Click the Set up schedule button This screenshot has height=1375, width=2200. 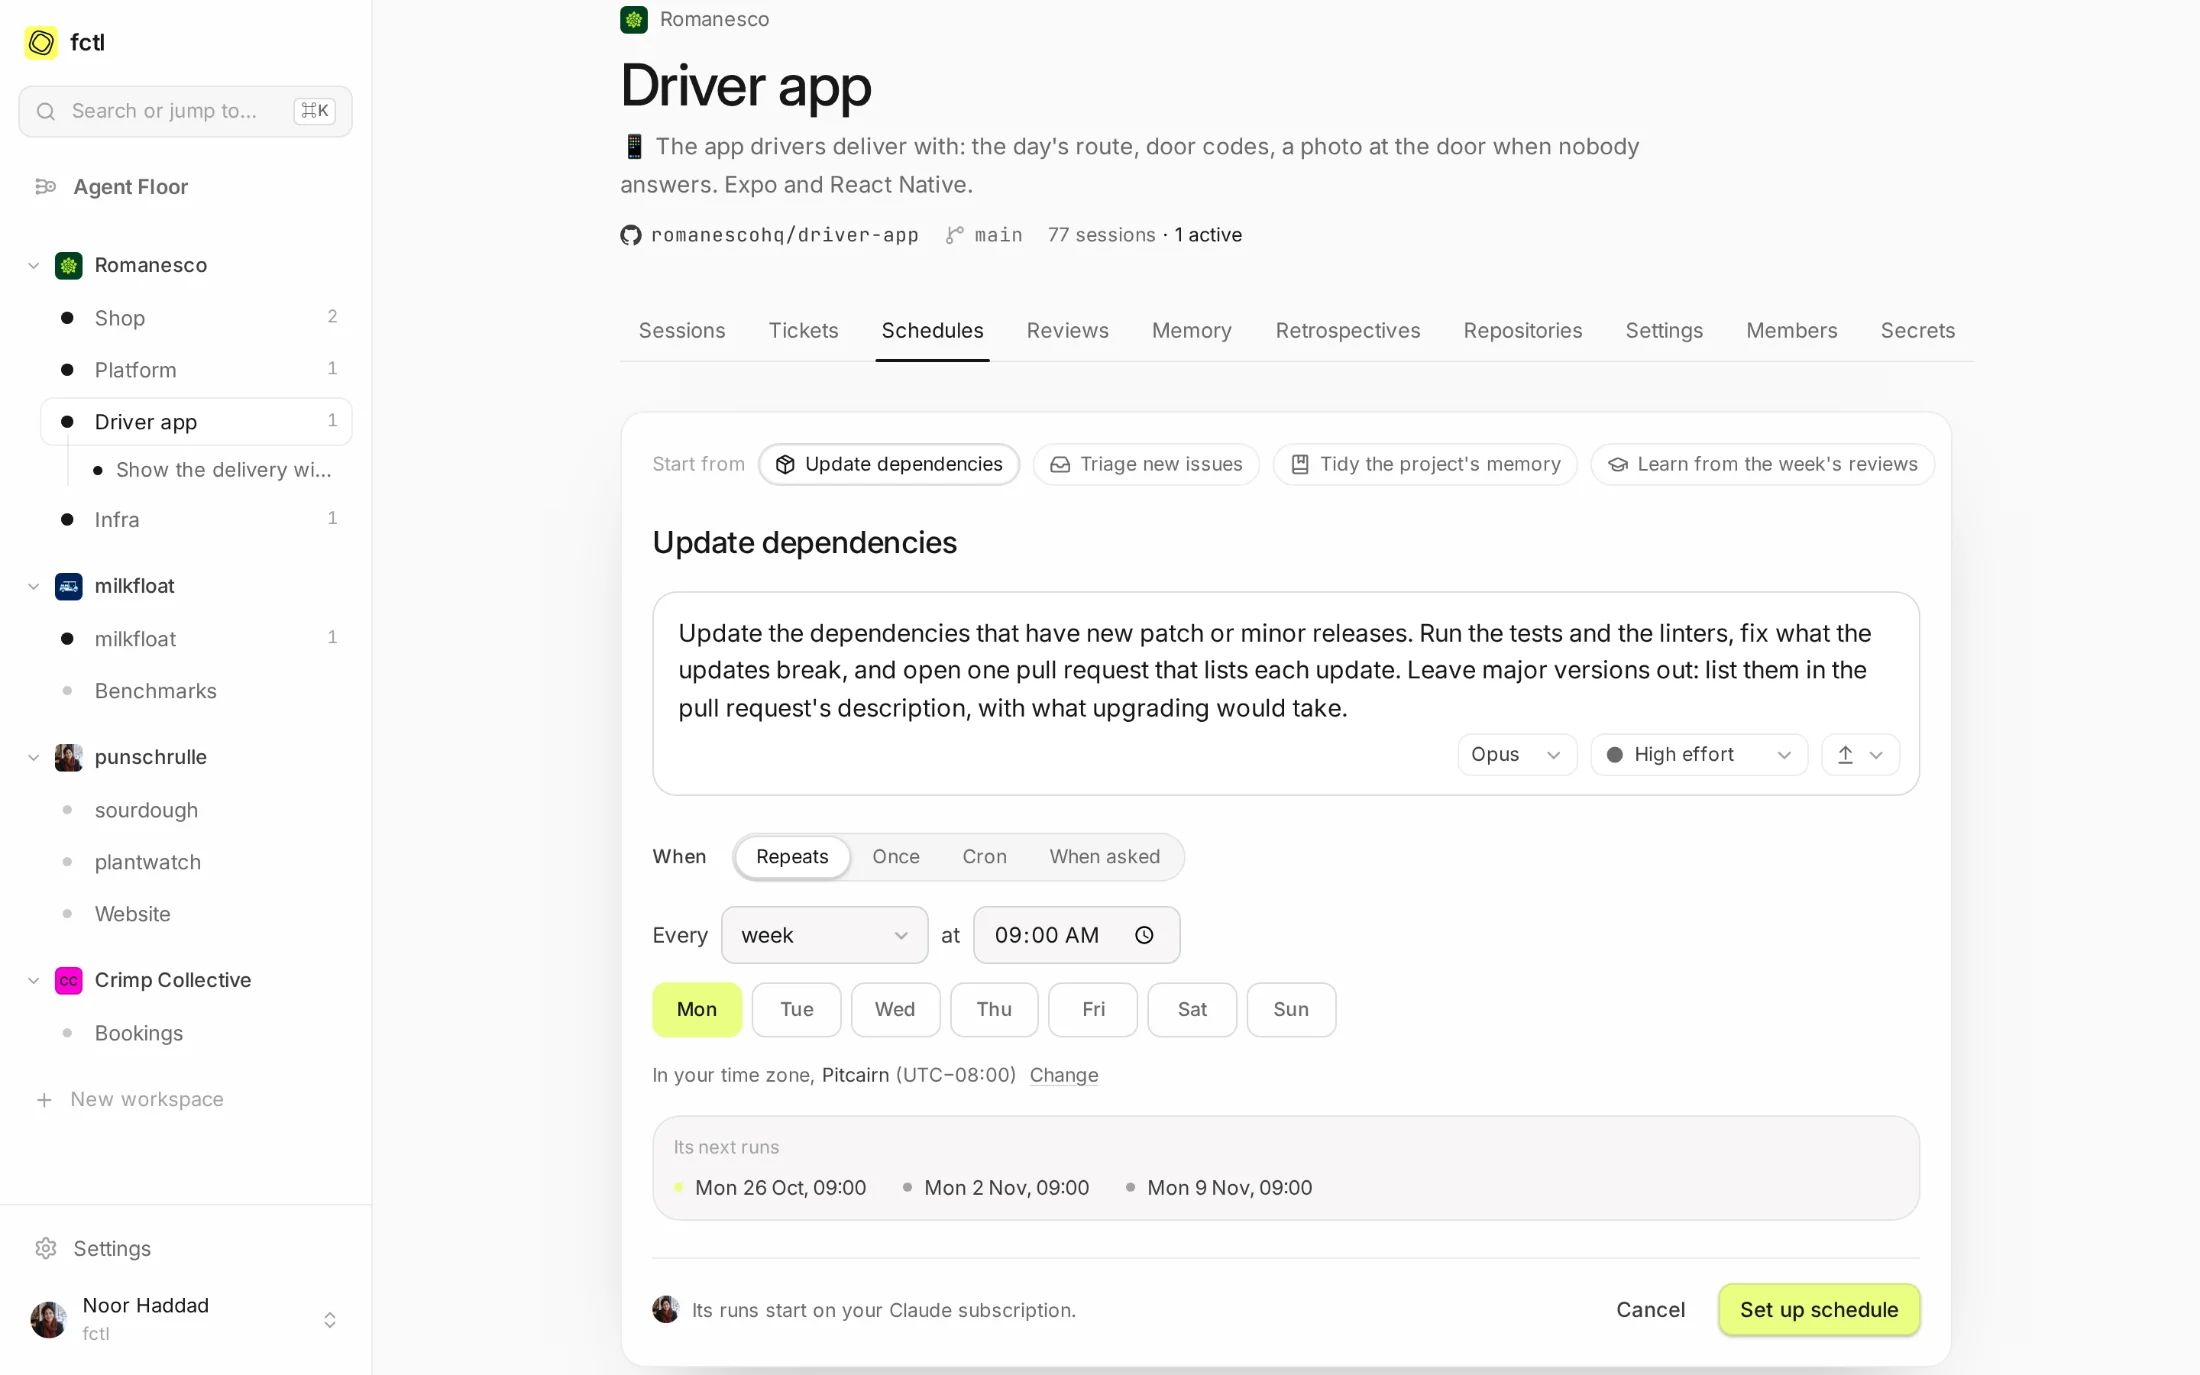1819,1310
